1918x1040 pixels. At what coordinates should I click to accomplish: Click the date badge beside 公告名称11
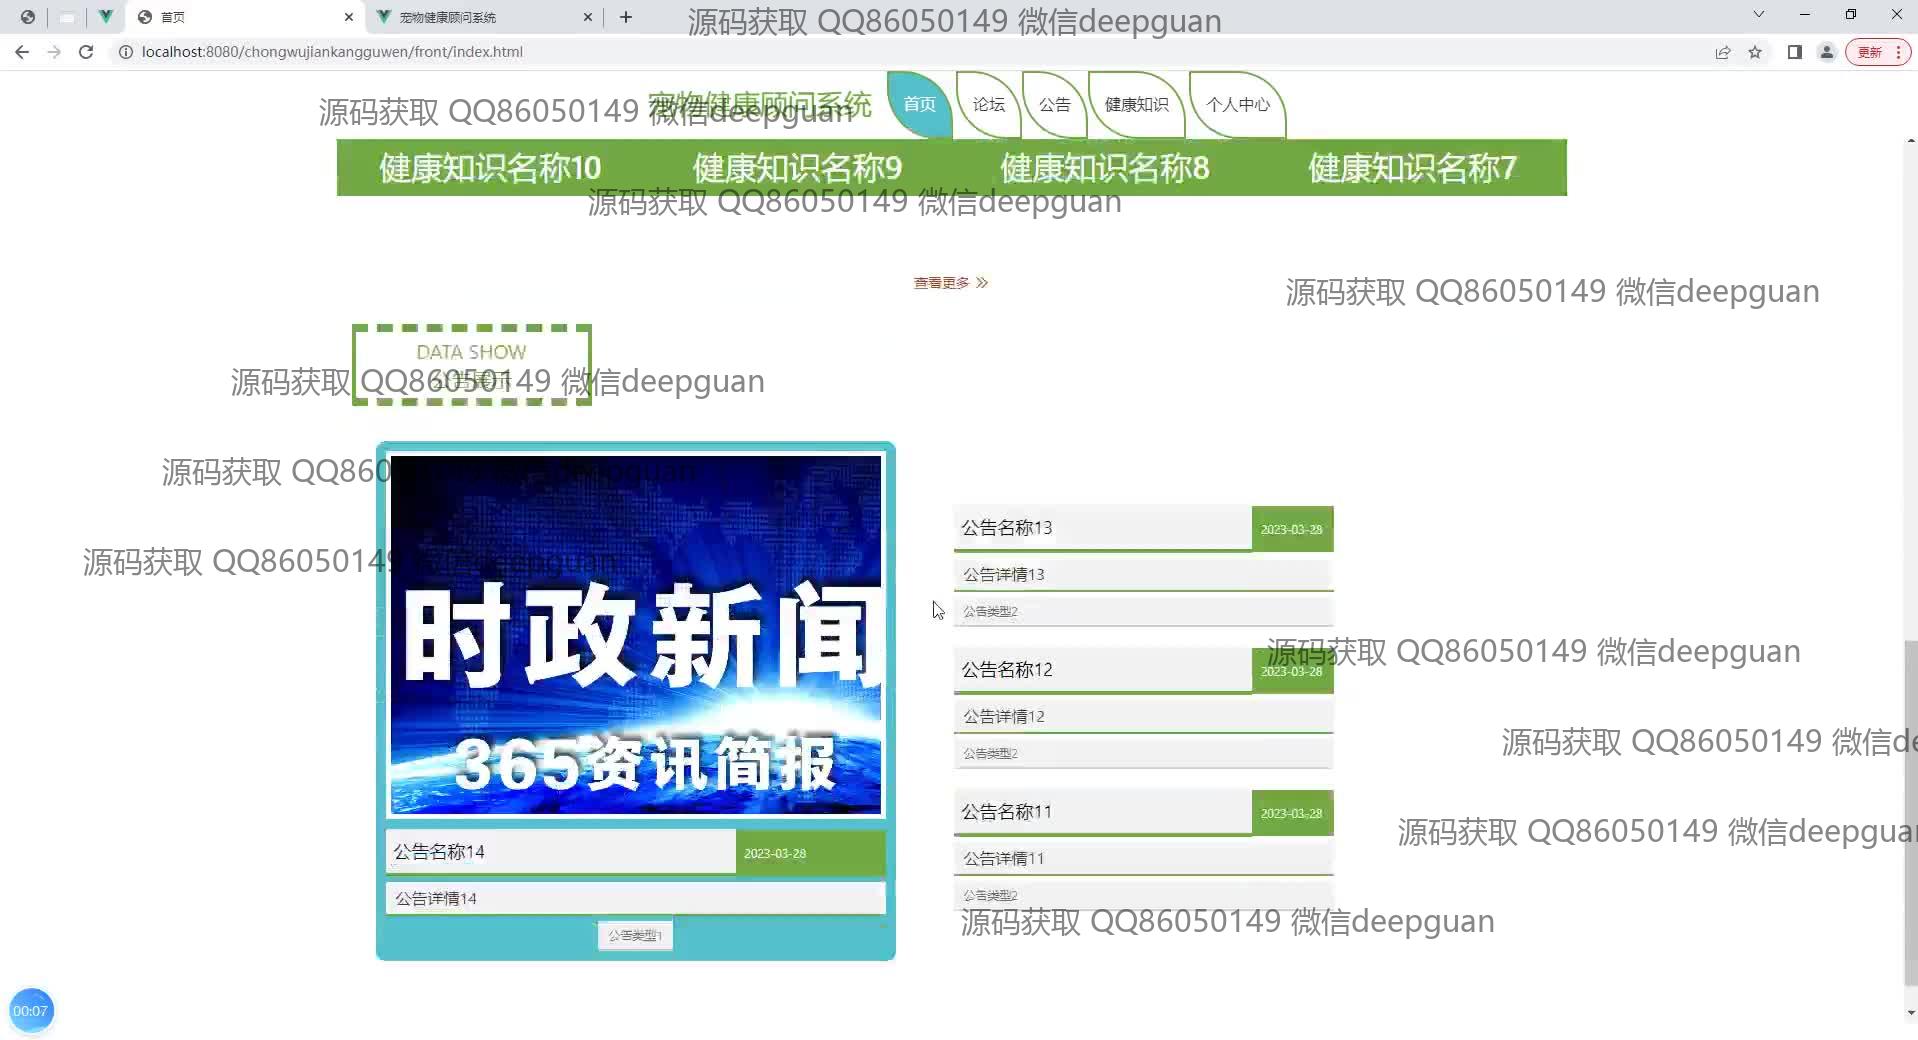click(1292, 813)
